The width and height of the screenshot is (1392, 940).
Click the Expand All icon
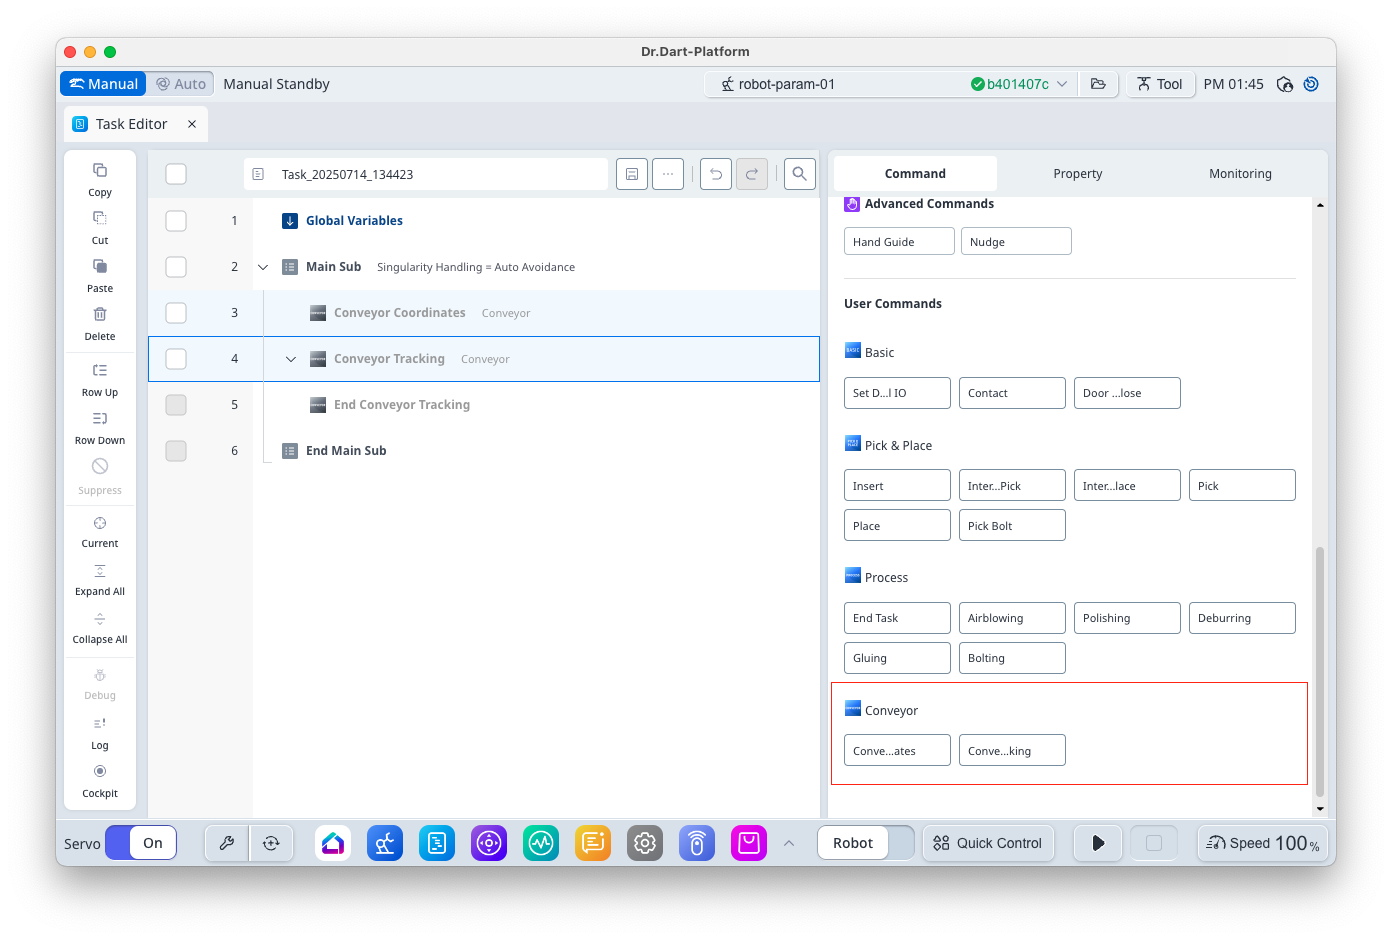(x=100, y=571)
